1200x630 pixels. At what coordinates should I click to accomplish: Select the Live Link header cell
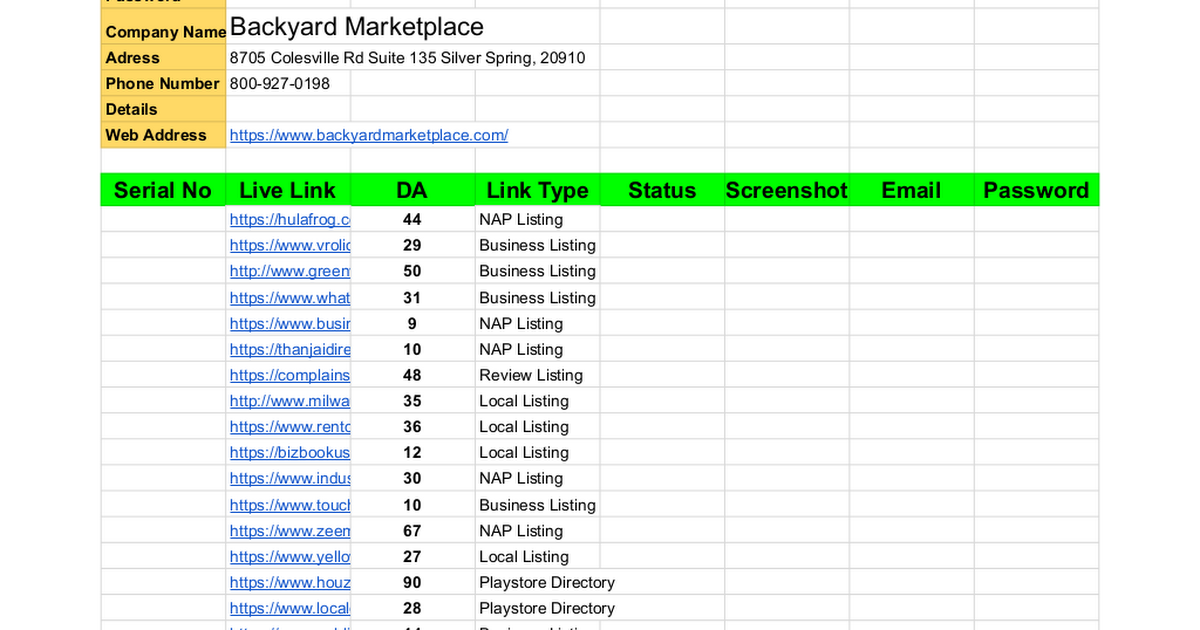(288, 190)
